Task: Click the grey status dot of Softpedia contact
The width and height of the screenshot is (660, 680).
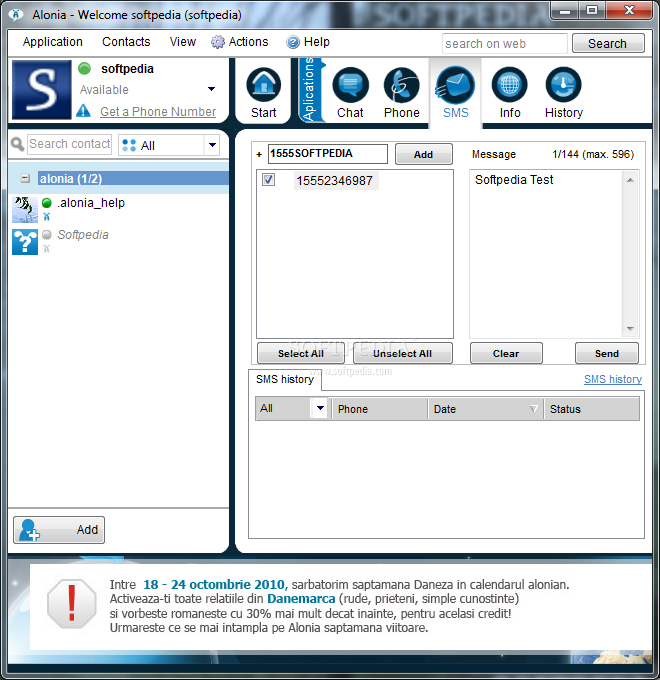Action: [x=47, y=235]
